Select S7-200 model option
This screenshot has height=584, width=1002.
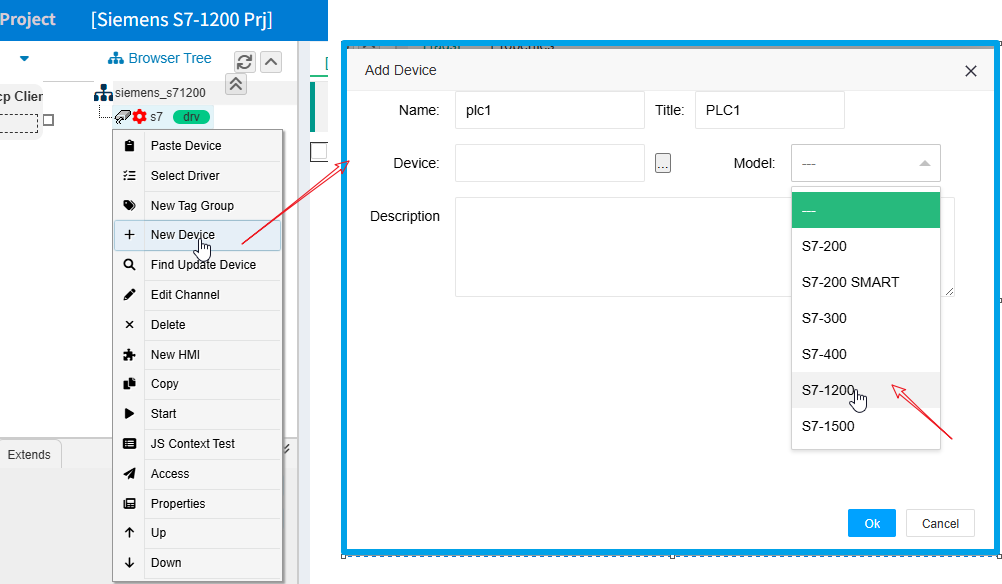(x=866, y=246)
